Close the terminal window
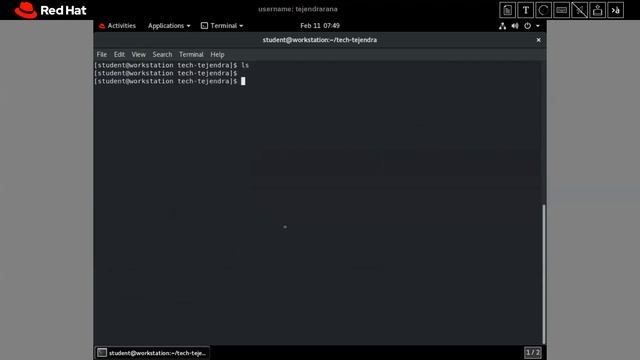The width and height of the screenshot is (640, 360). click(538, 40)
